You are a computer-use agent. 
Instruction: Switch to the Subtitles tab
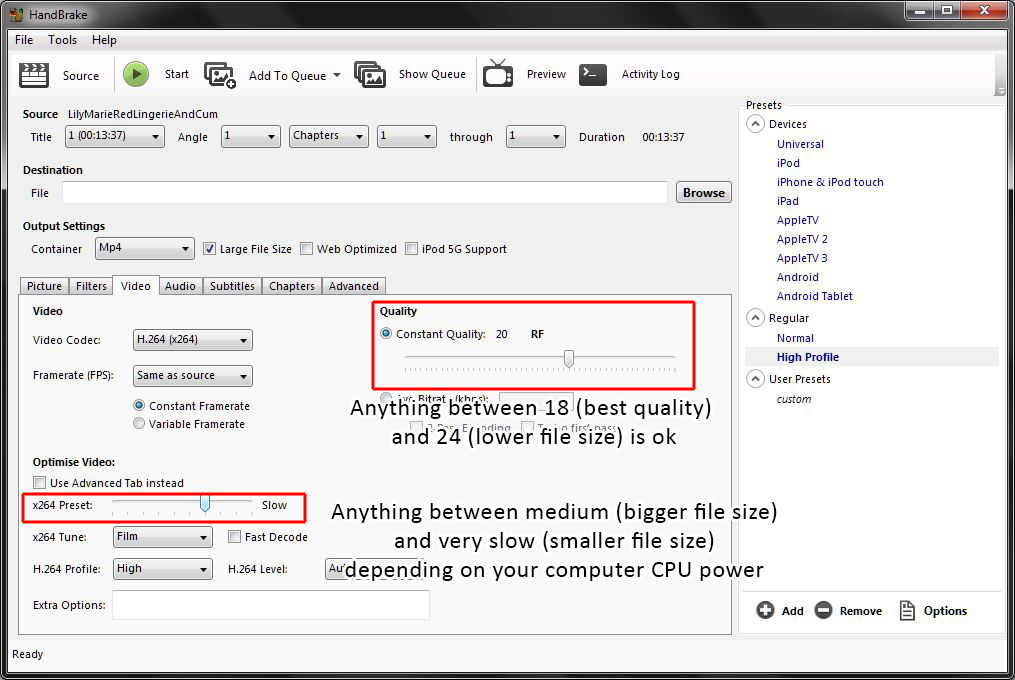coord(232,286)
